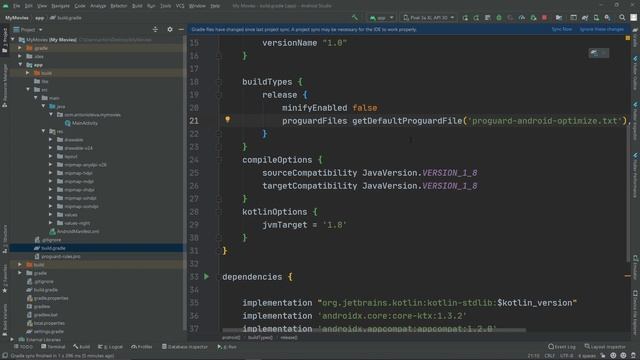Click MyMovies breadcrumb in navigation bar
The height and width of the screenshot is (360, 640).
[17, 18]
